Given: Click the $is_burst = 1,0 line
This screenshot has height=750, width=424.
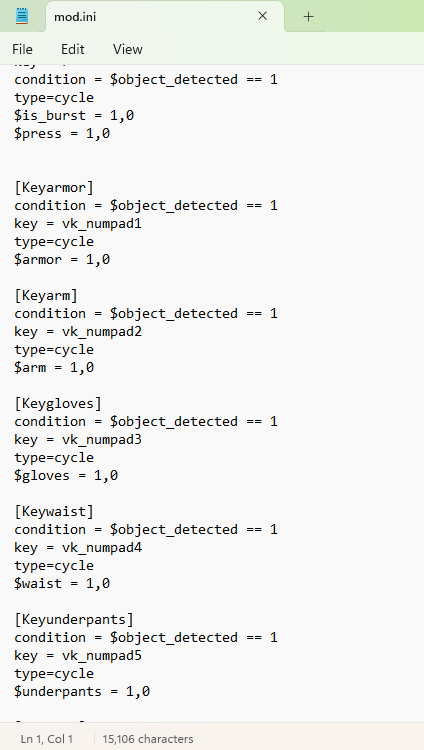Looking at the screenshot, I should click(x=74, y=115).
